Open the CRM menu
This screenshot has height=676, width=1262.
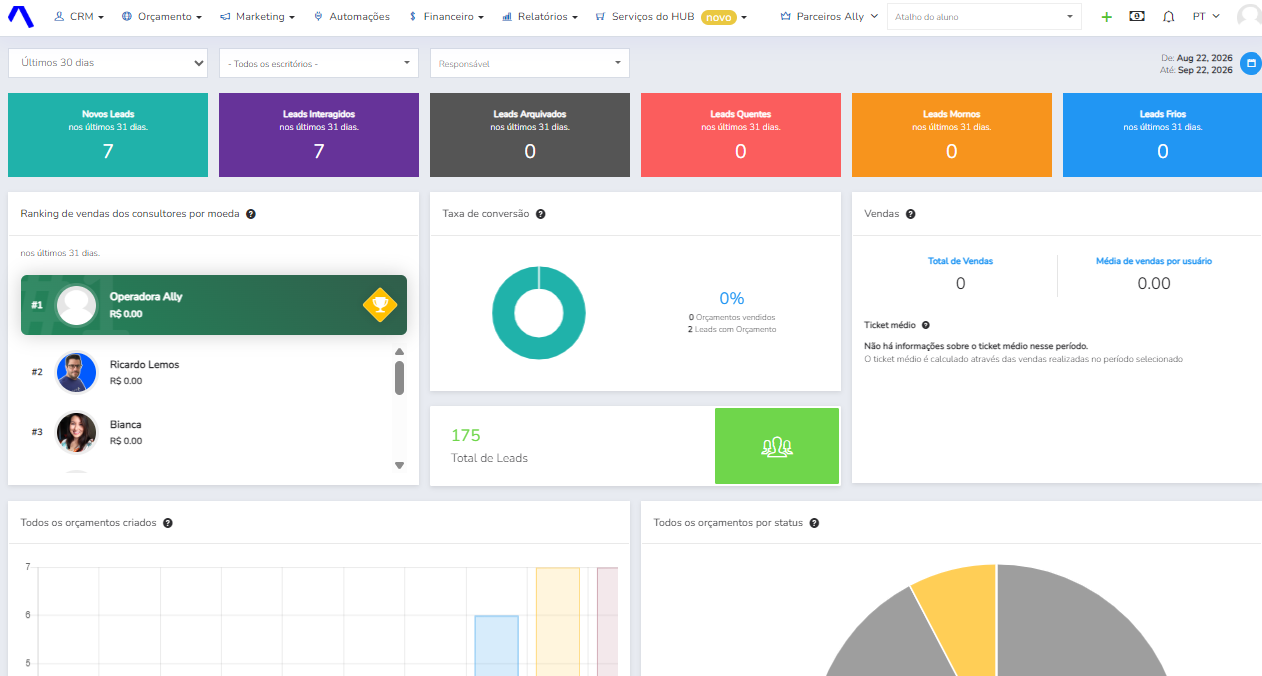click(79, 17)
